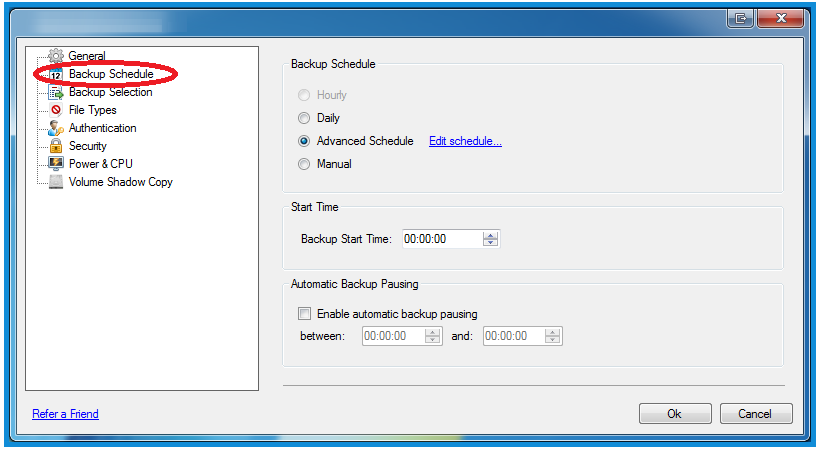Click the Refer a Friend link
Image resolution: width=819 pixels, height=450 pixels.
(65, 414)
